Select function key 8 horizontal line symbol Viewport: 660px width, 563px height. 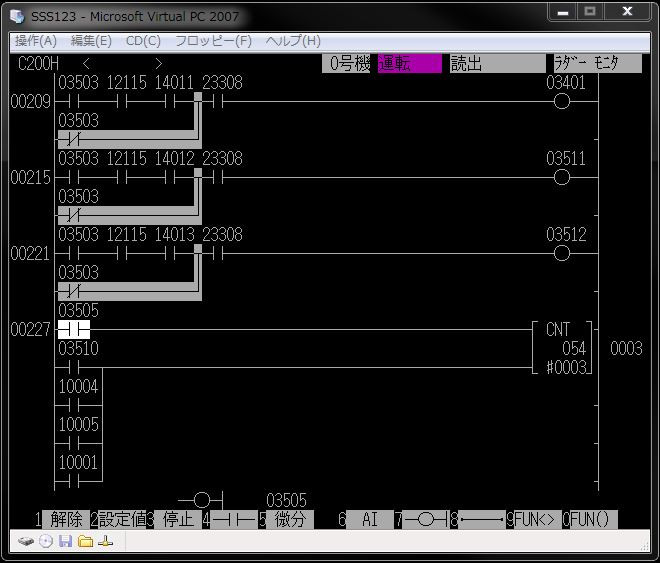pos(482,520)
